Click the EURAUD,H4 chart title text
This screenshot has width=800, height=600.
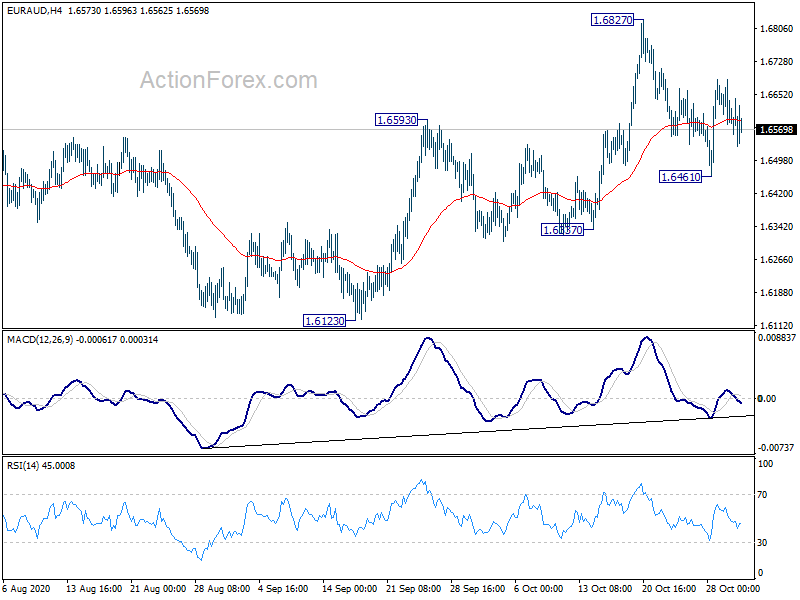tap(34, 10)
